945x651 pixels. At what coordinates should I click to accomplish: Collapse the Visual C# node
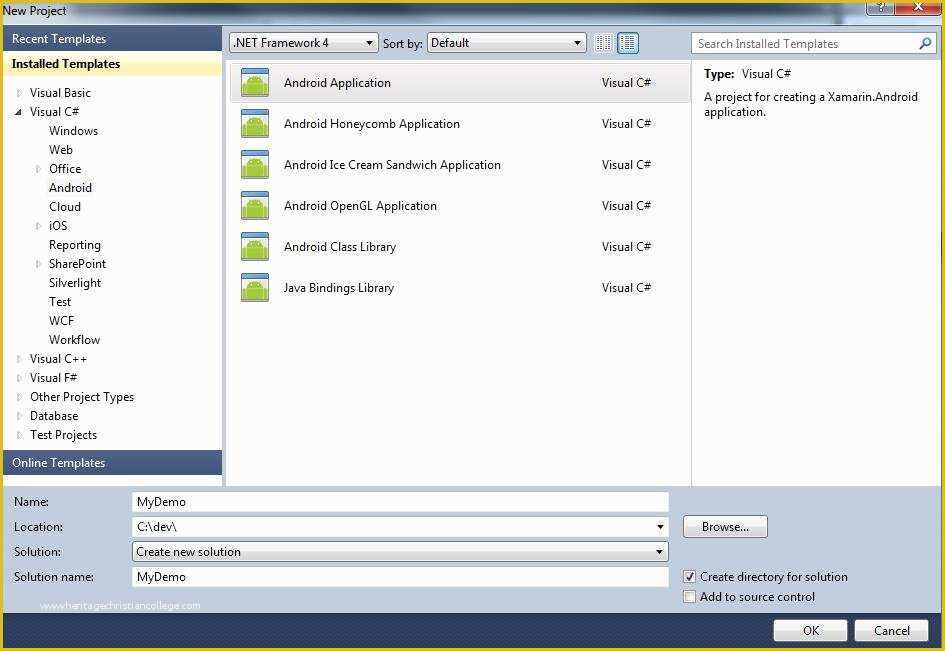coord(19,112)
